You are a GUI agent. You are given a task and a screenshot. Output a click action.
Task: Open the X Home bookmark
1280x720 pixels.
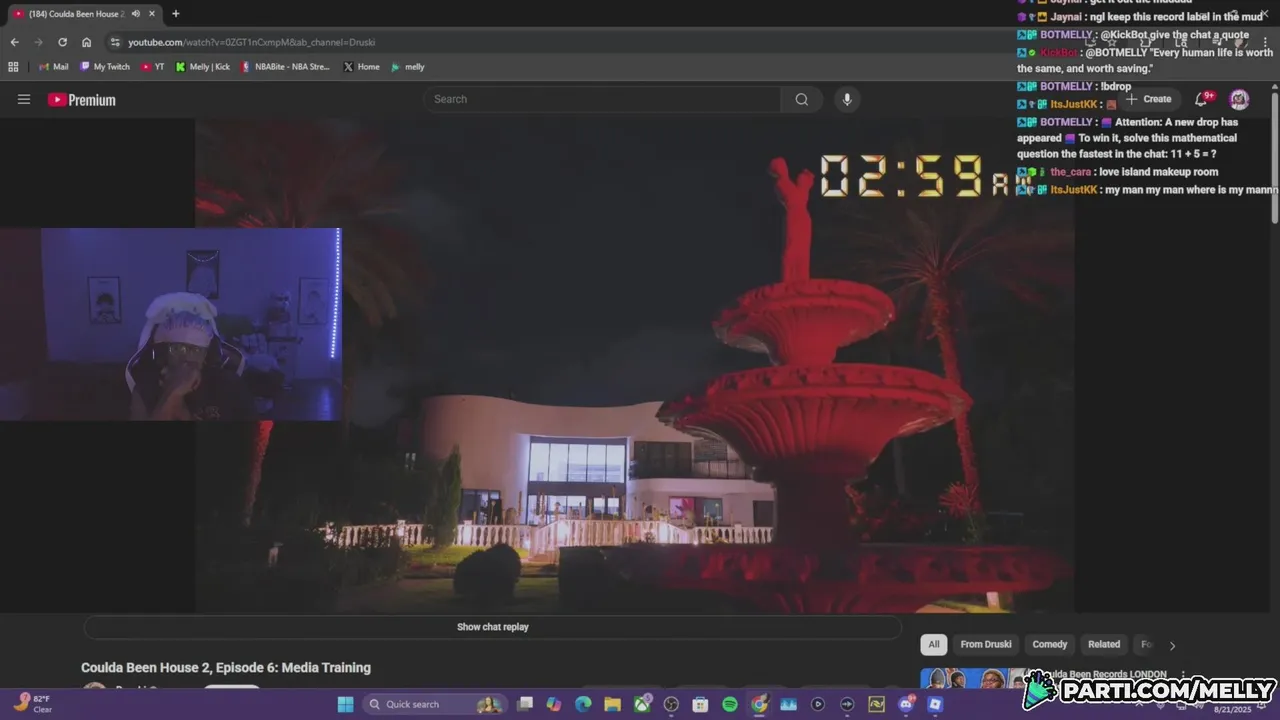(x=361, y=67)
